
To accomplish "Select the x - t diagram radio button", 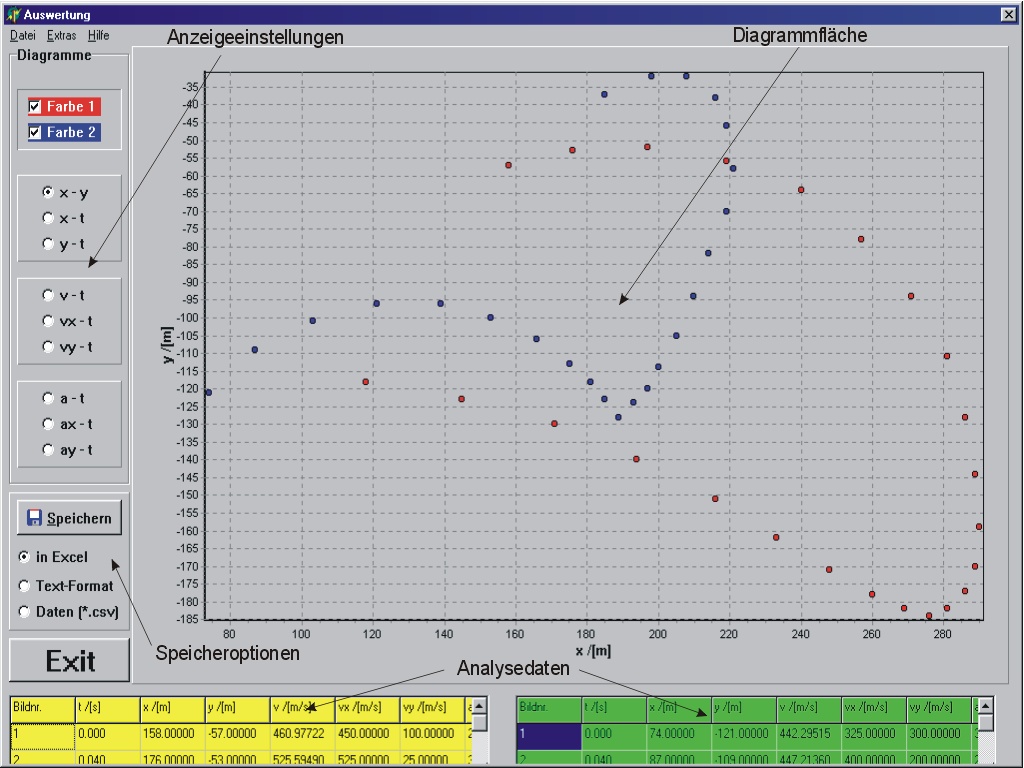I will click(48, 218).
